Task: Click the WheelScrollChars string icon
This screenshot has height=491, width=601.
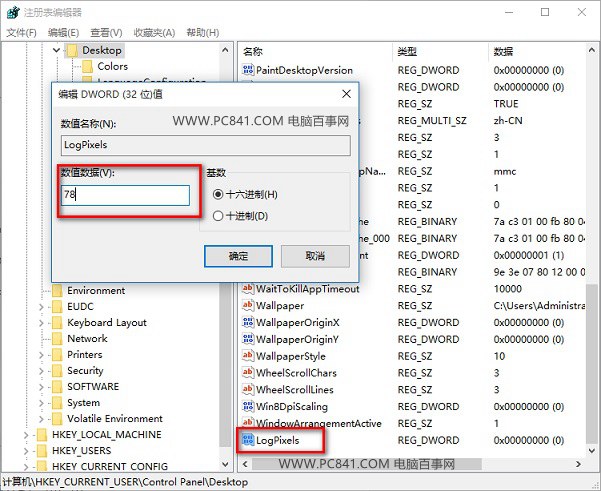Action: tap(248, 373)
